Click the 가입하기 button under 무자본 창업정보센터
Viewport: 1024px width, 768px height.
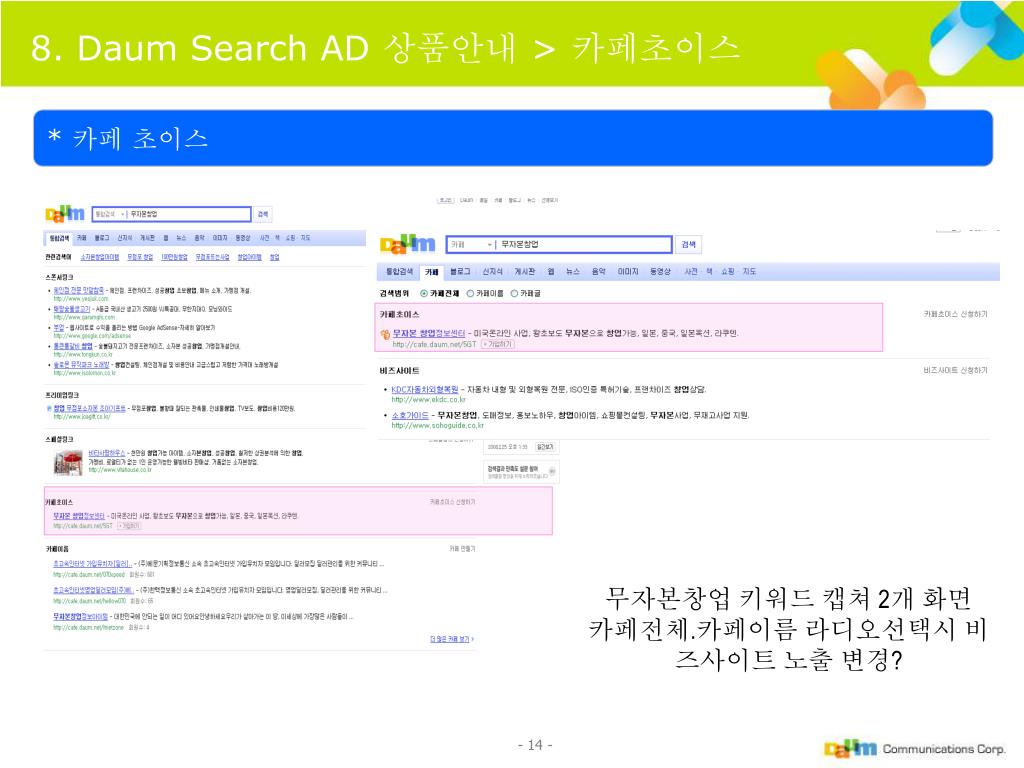click(498, 344)
